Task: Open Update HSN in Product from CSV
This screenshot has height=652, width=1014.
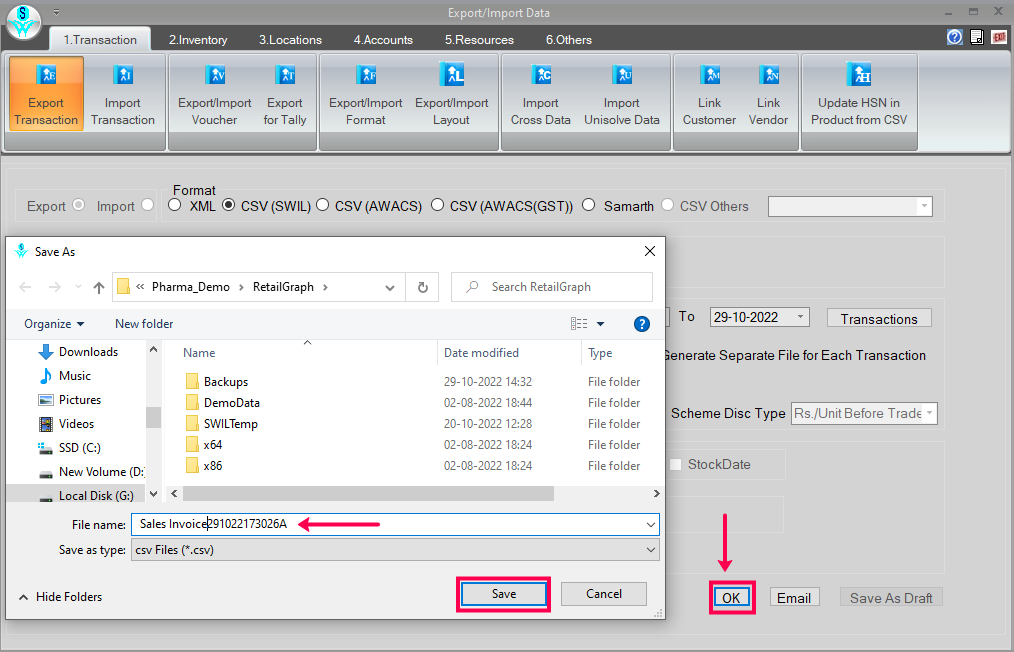Action: 859,94
